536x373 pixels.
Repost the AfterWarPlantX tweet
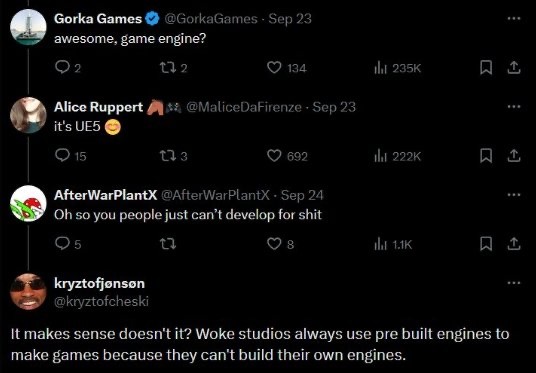point(168,244)
